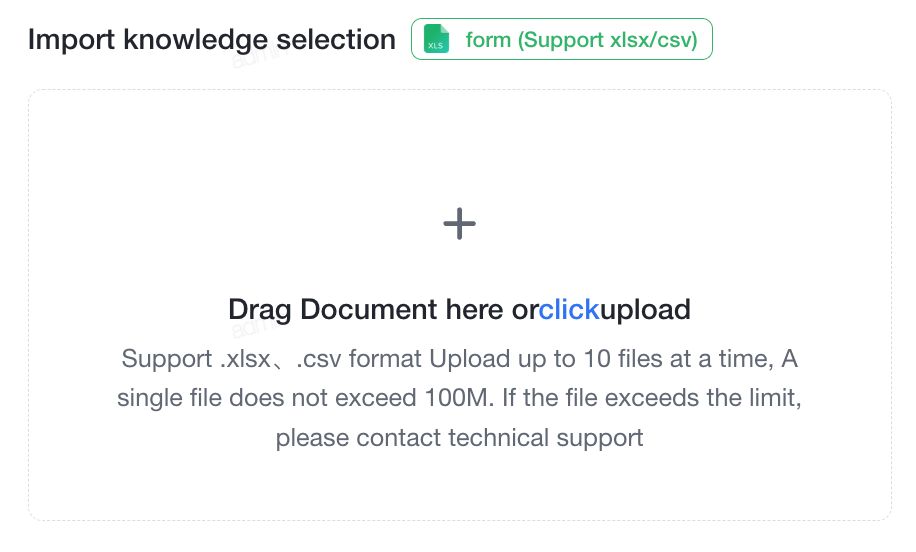This screenshot has width=916, height=552.
Task: Click the word "Document" in upload prompt
Action: click(x=368, y=309)
